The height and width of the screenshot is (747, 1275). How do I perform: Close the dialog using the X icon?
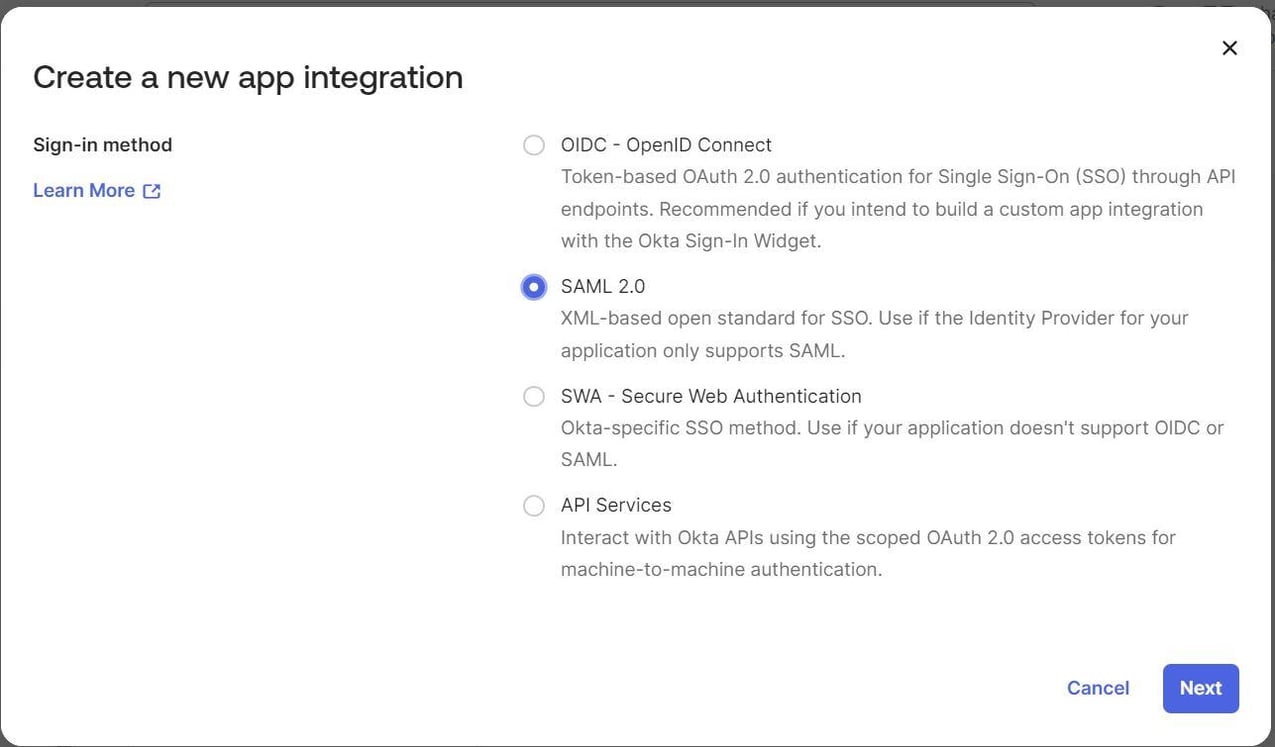pos(1229,47)
